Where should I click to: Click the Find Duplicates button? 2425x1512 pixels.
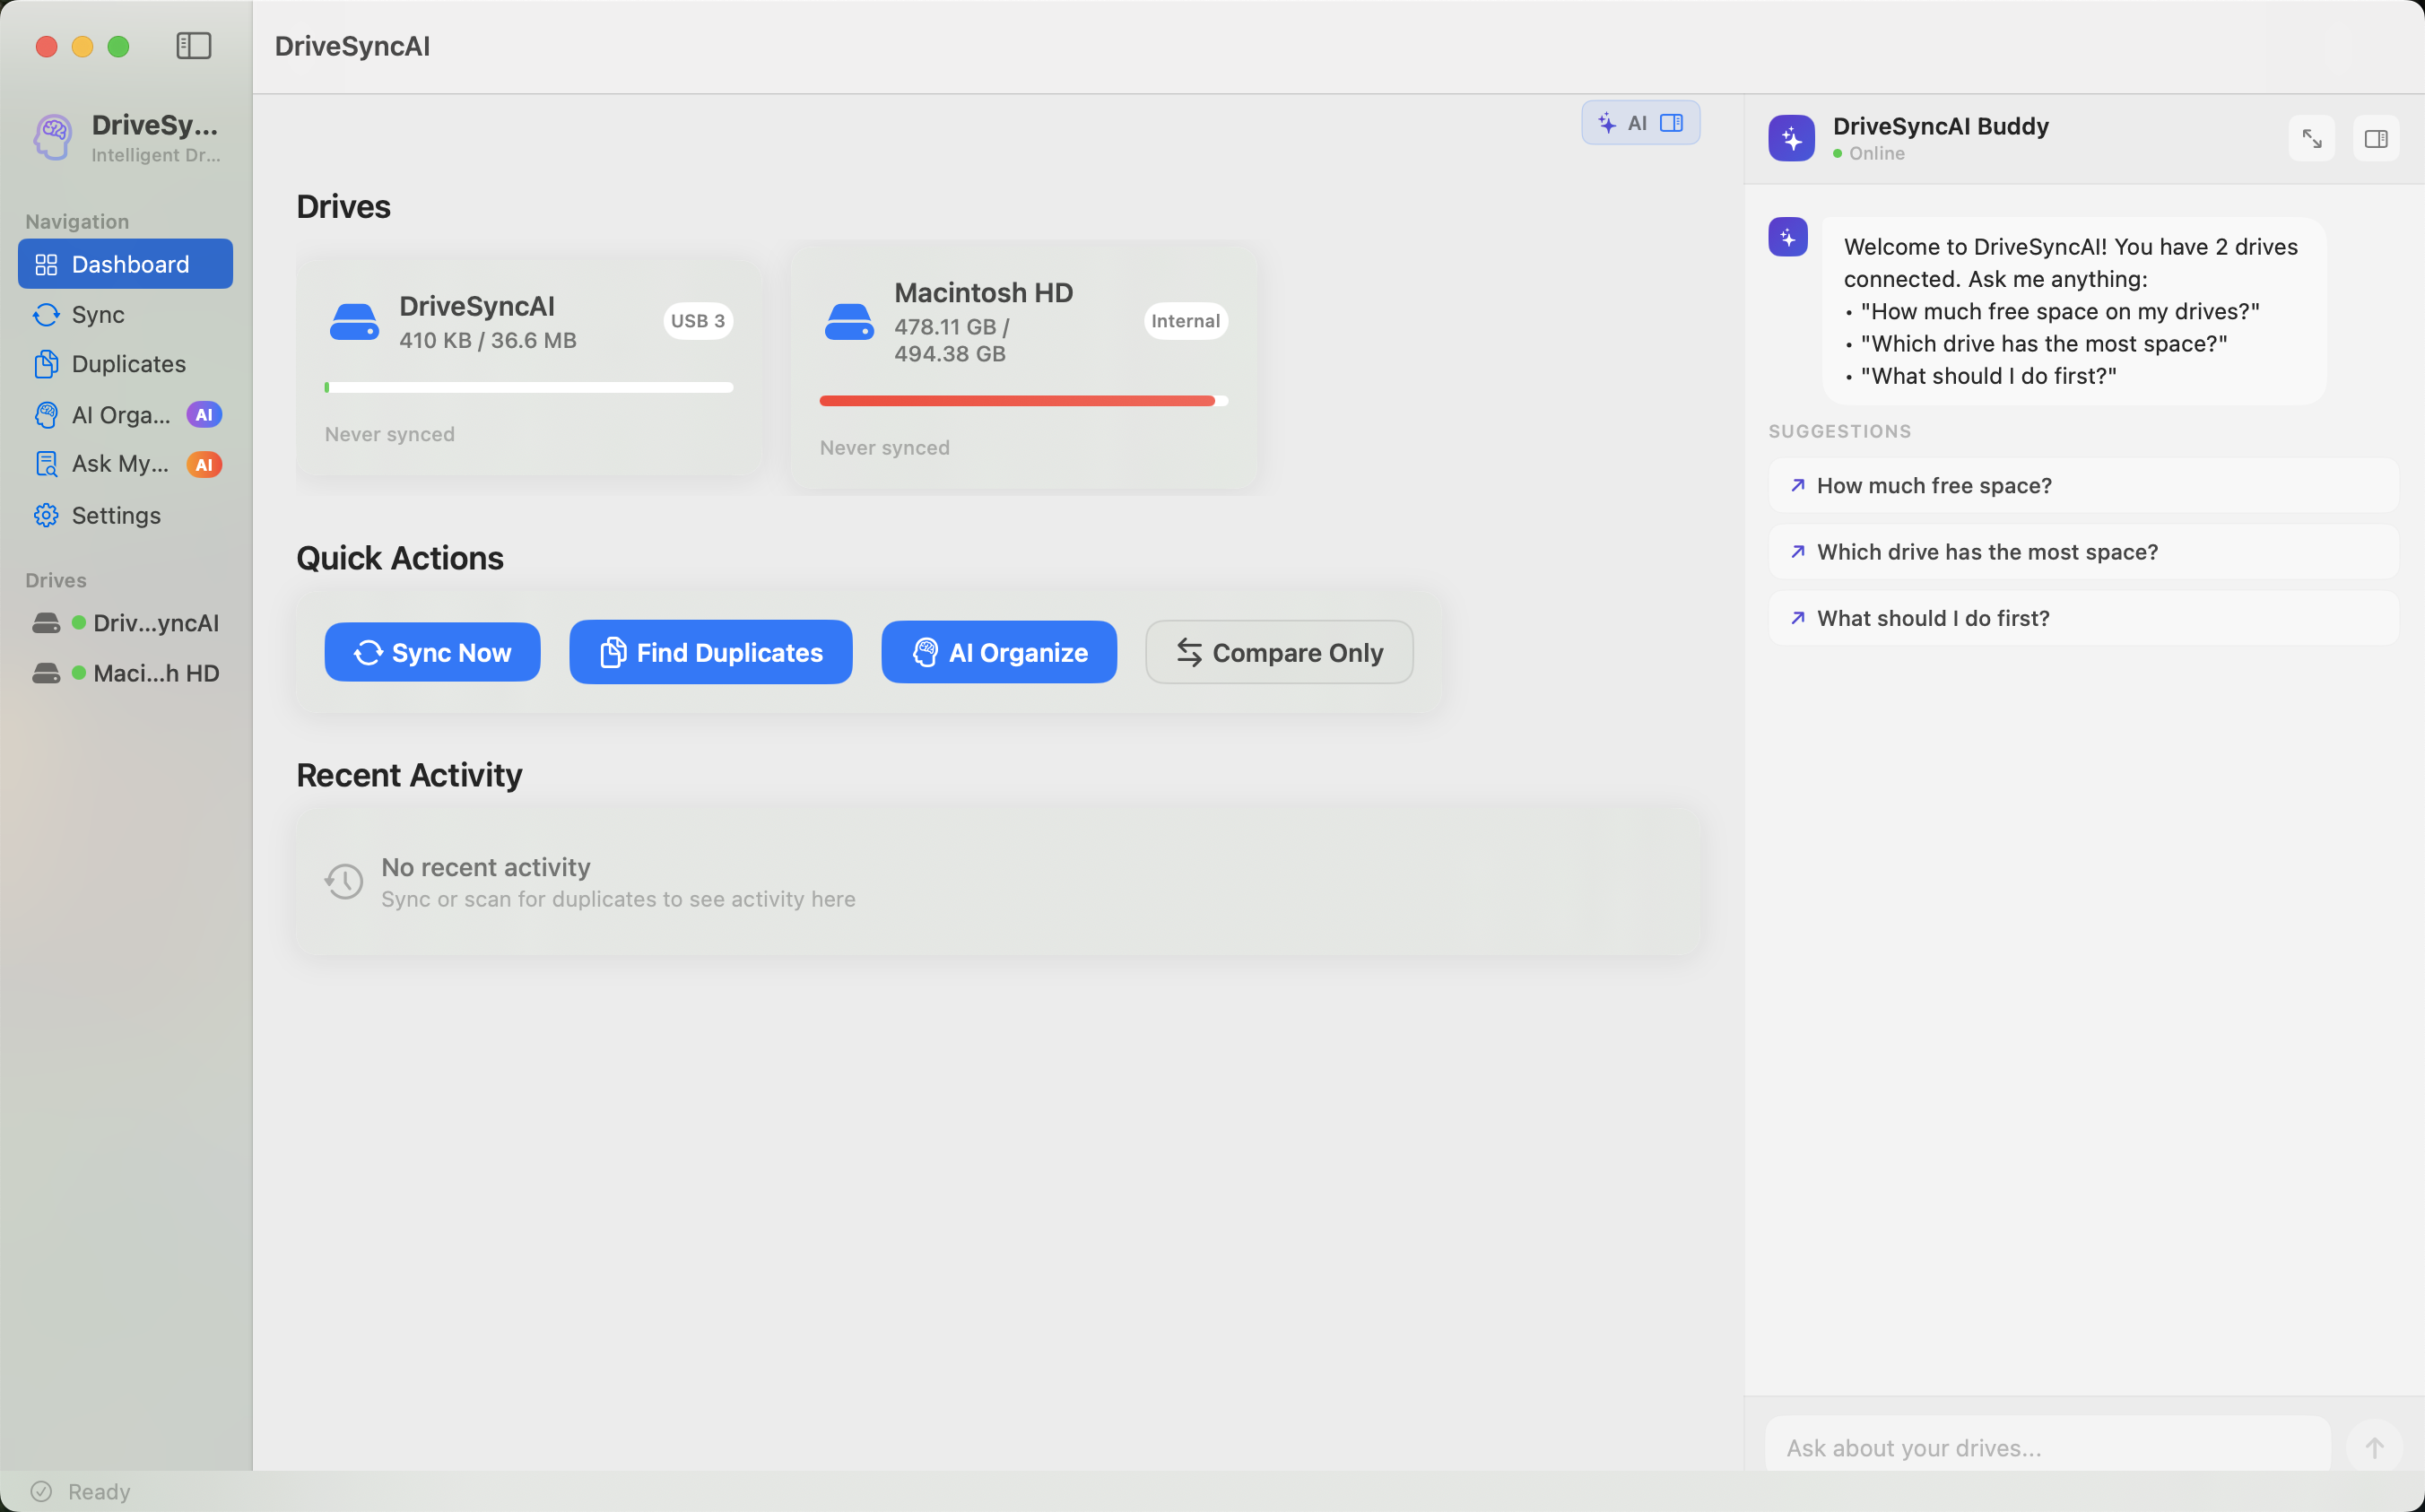click(711, 652)
